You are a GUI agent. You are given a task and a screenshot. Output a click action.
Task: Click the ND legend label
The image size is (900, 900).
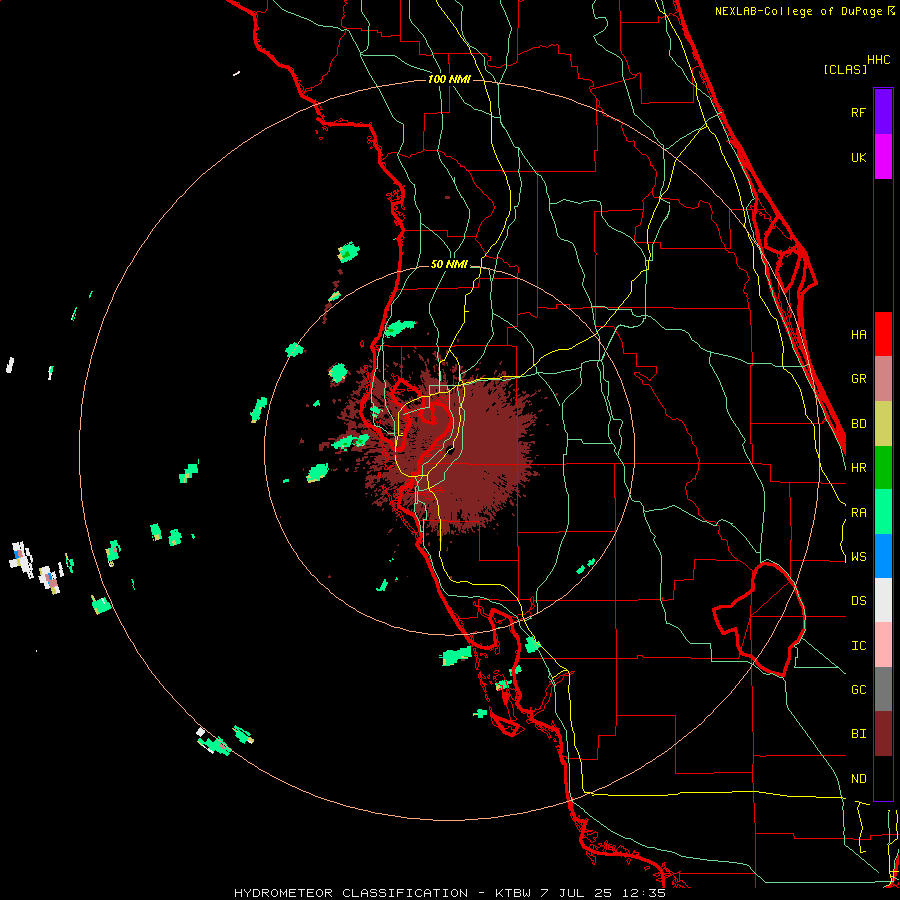(x=858, y=779)
